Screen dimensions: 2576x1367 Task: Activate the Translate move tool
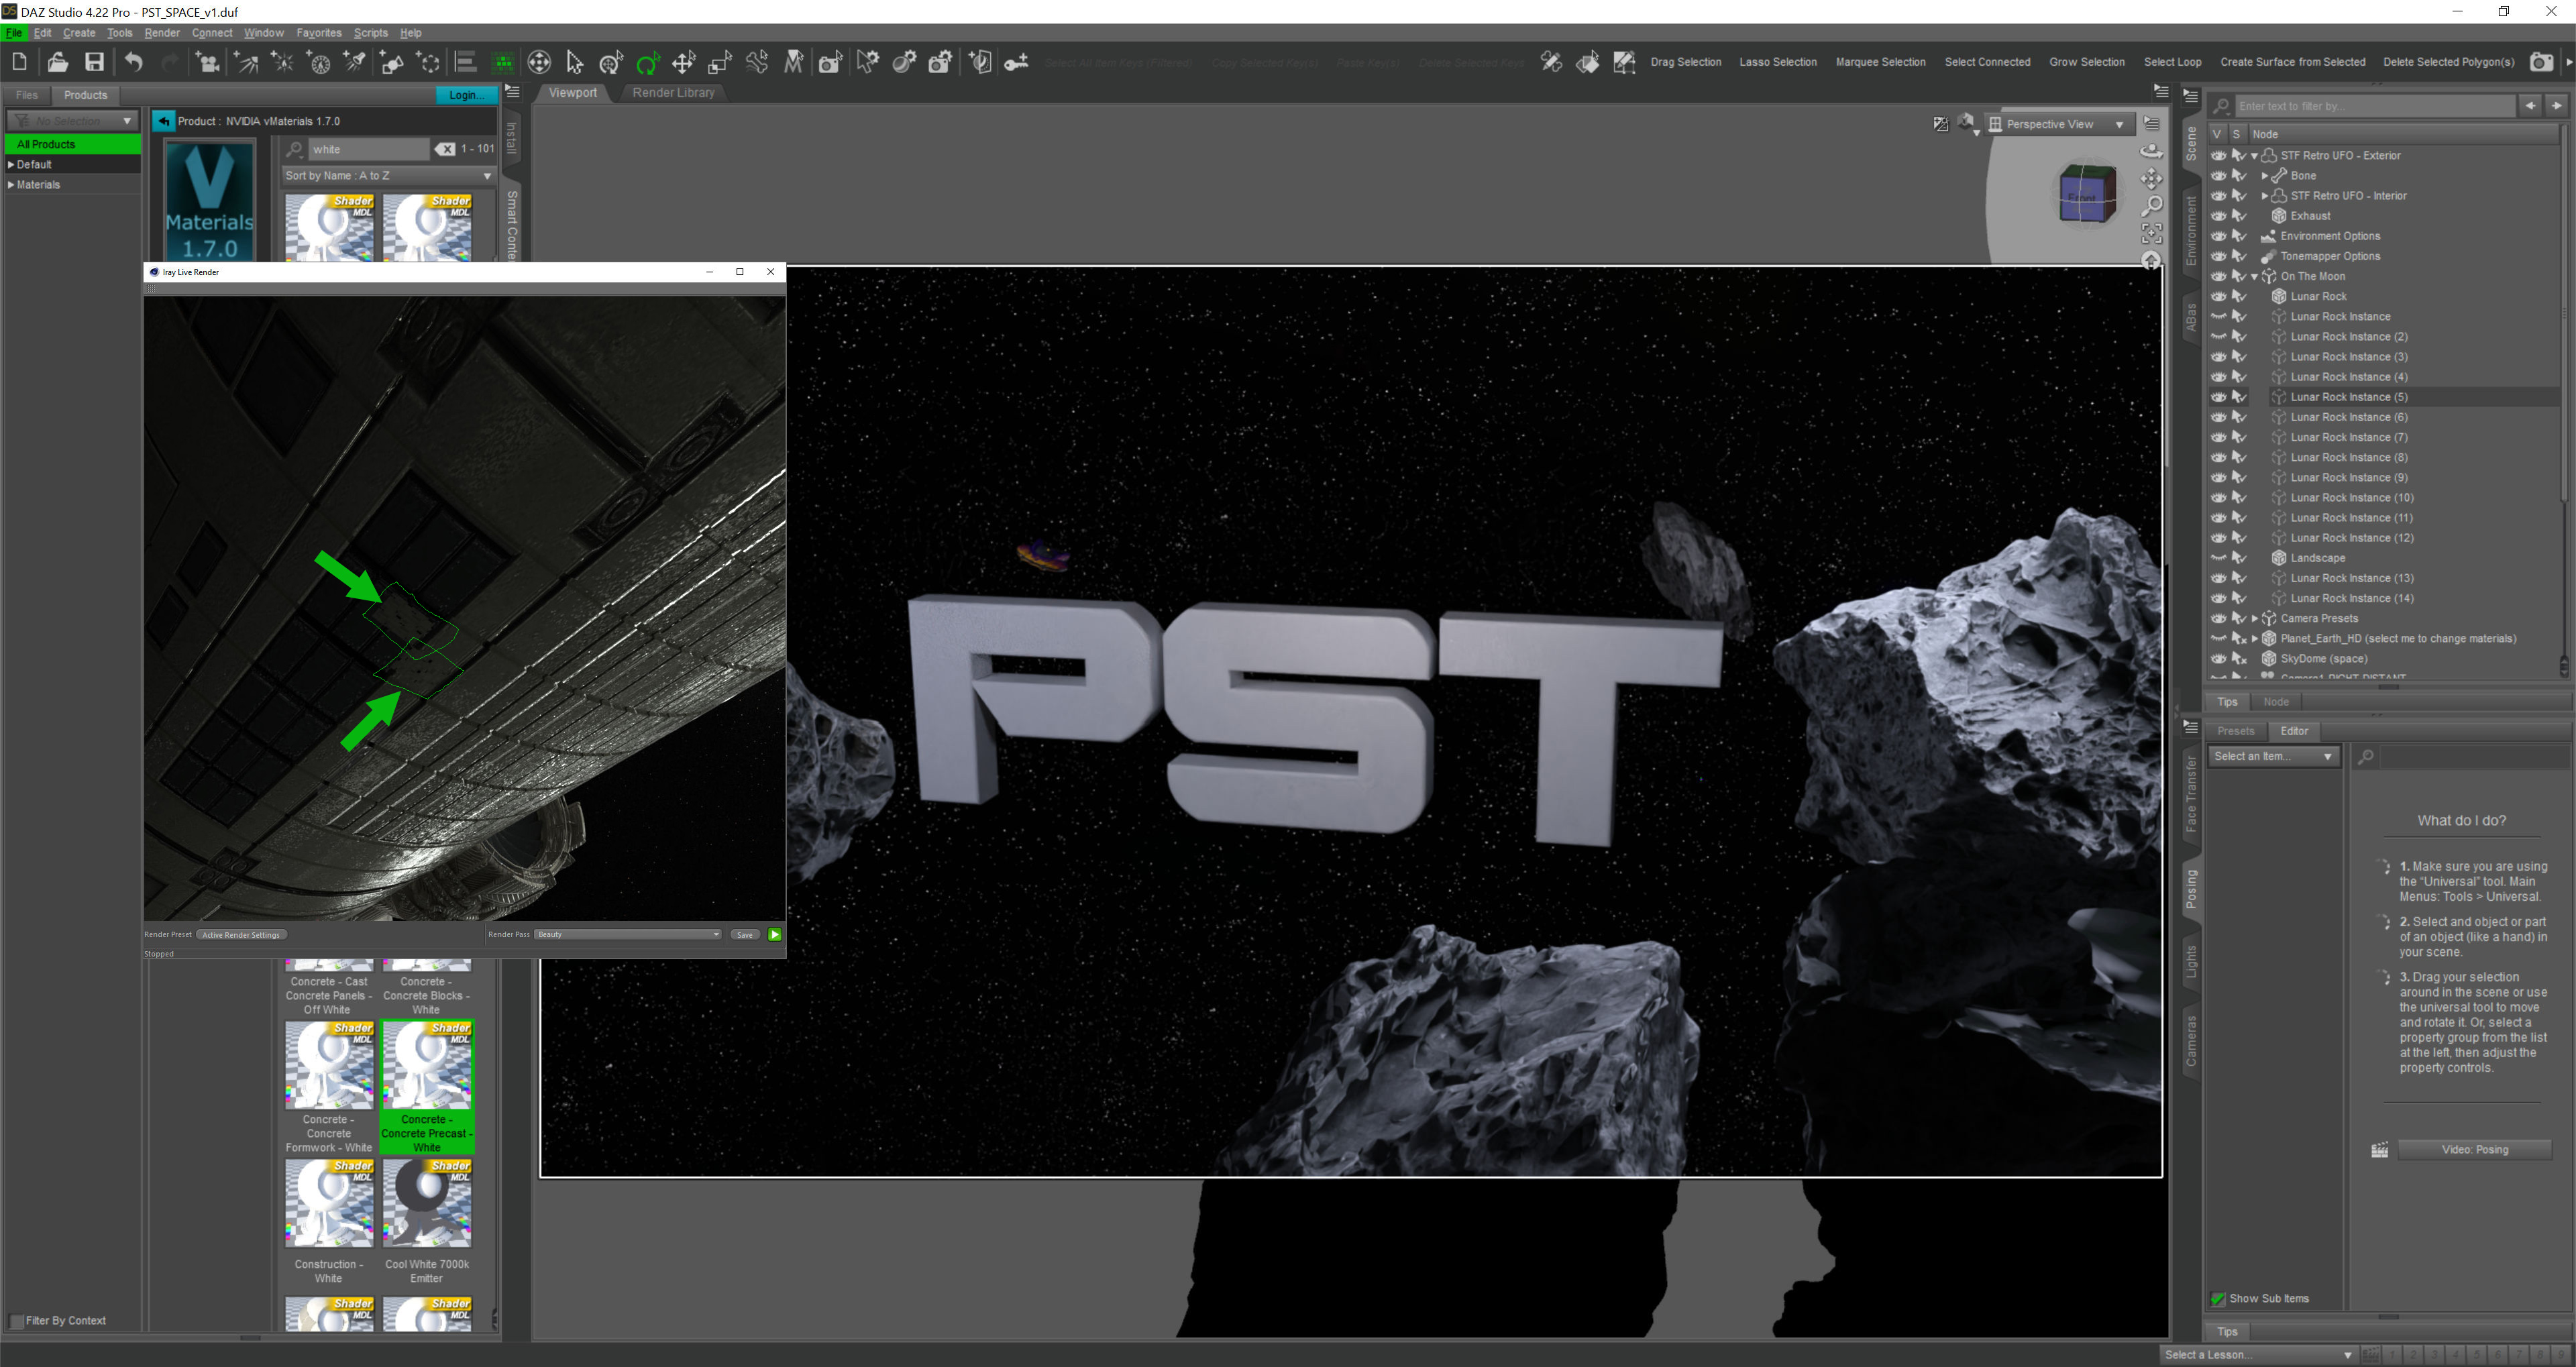coord(684,62)
